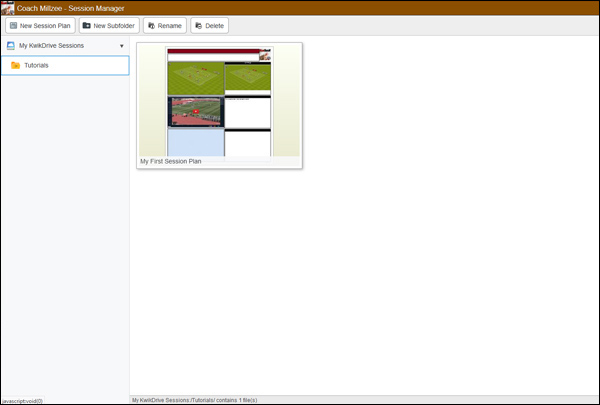Click the status bar folder path text
600x405 pixels.
click(x=194, y=400)
